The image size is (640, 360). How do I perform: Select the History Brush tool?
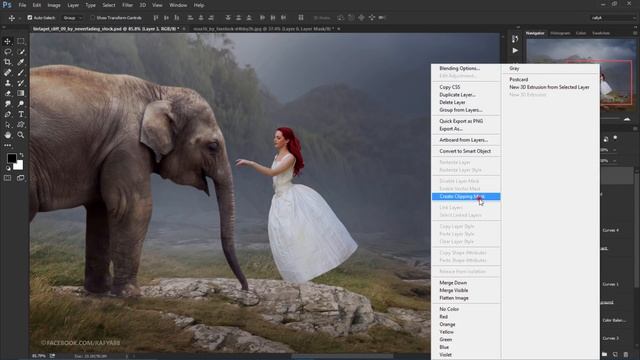click(20, 83)
